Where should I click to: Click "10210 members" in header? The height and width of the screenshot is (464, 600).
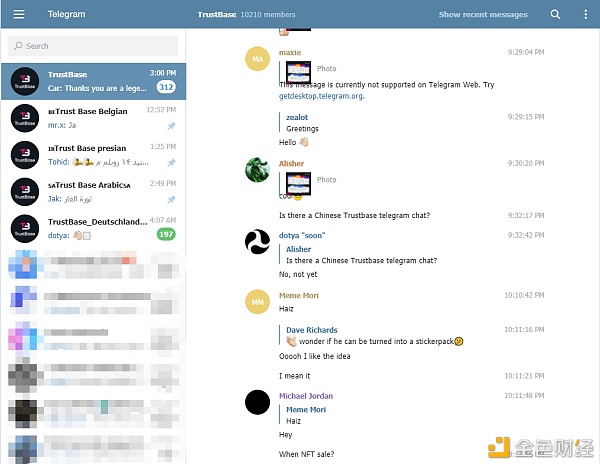click(x=268, y=15)
